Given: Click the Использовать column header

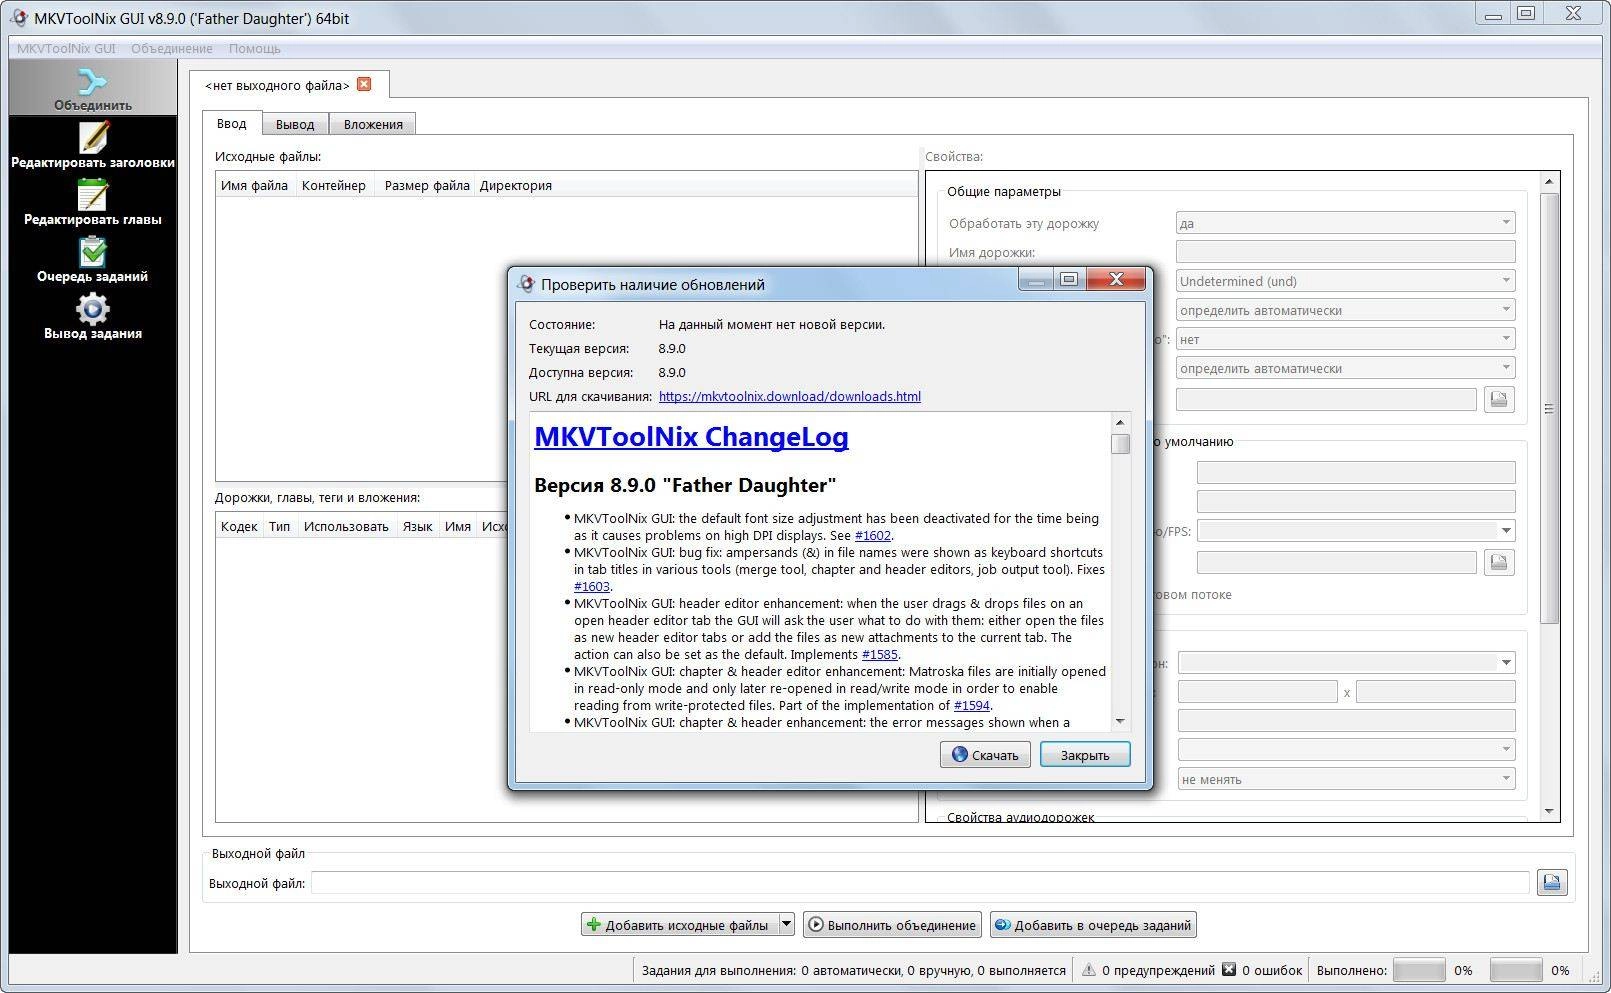Looking at the screenshot, I should [346, 526].
